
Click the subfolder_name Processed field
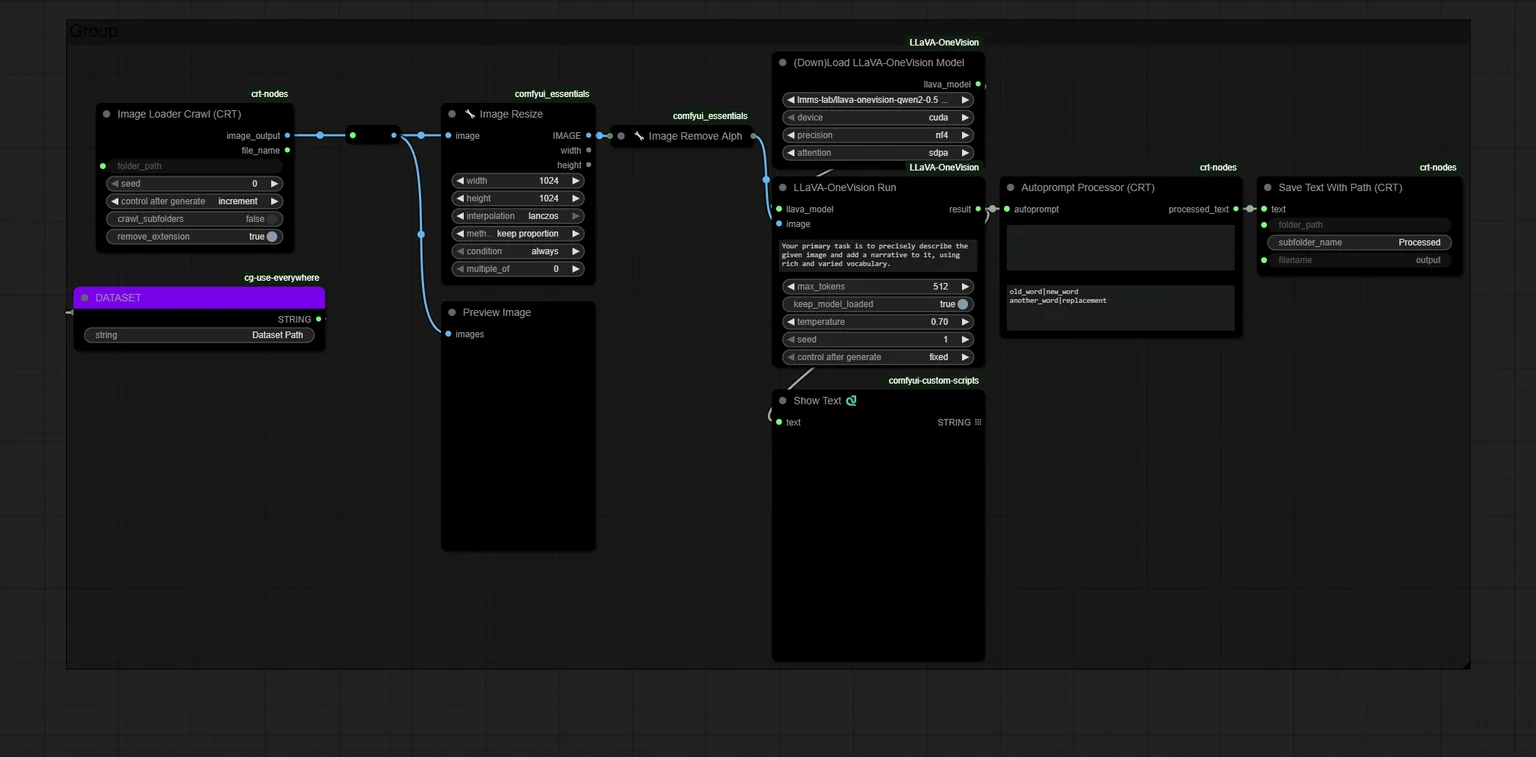coord(1360,242)
